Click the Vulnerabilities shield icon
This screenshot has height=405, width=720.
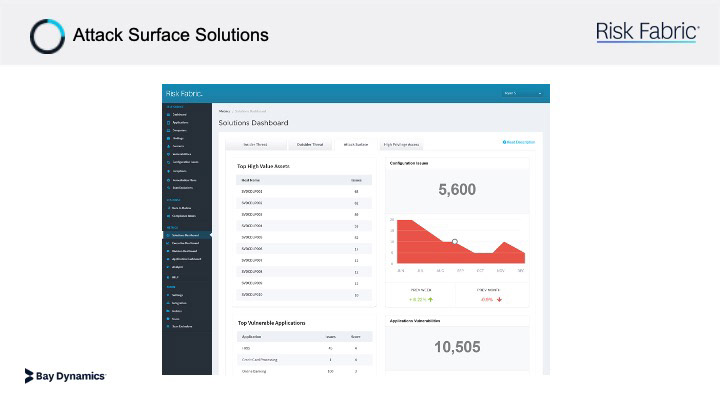click(x=169, y=154)
